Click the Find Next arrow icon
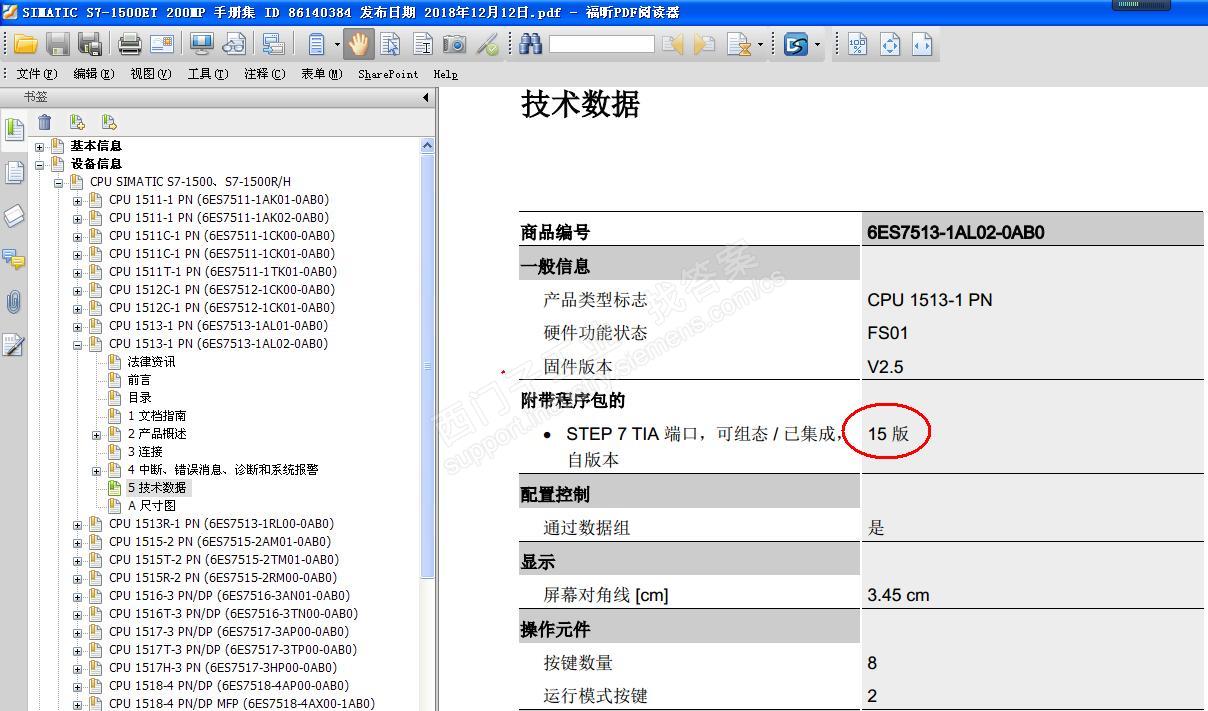The height and width of the screenshot is (711, 1208). click(x=705, y=44)
